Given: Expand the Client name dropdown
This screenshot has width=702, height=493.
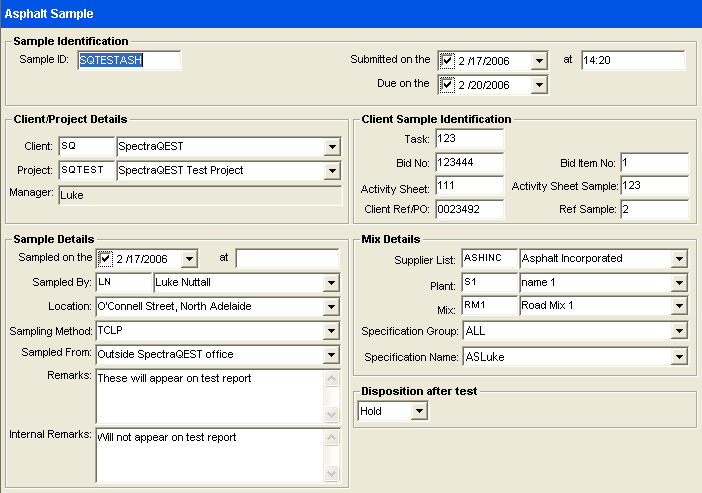Looking at the screenshot, I should [332, 147].
